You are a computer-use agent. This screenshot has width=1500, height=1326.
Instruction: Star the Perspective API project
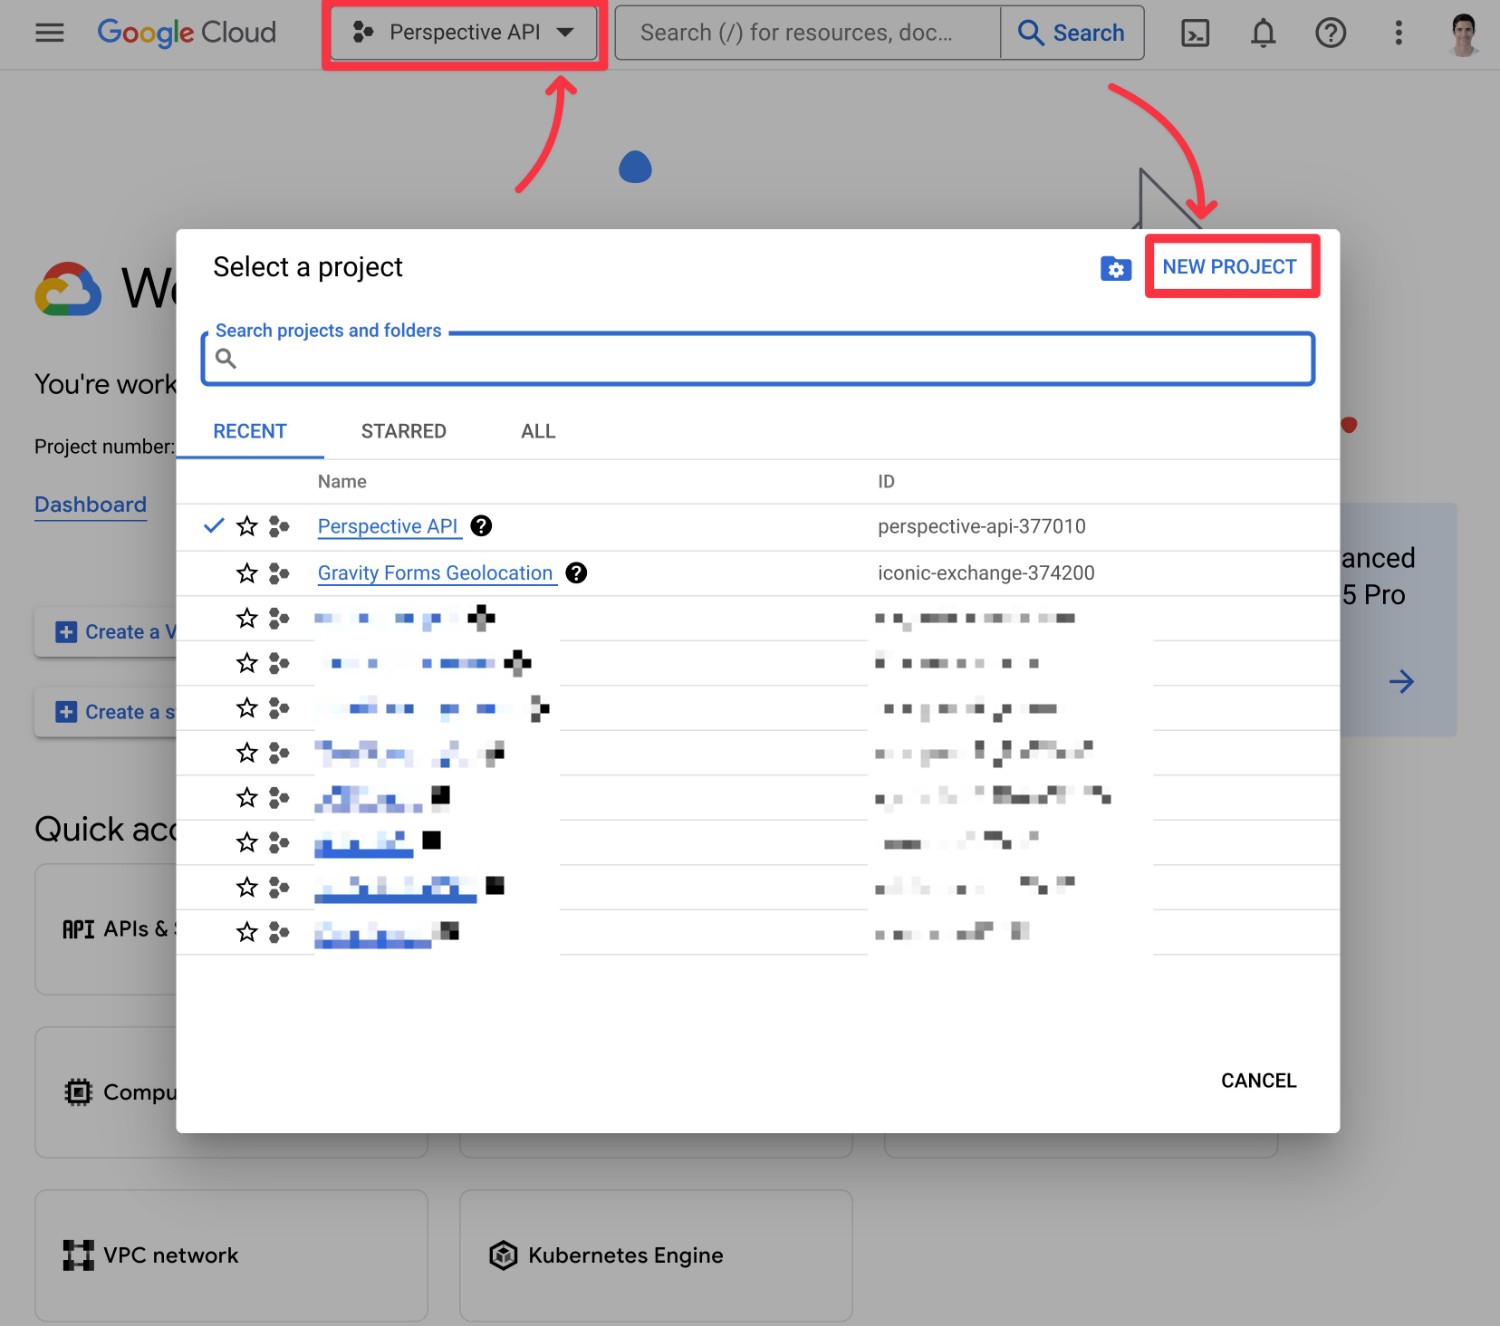pyautogui.click(x=247, y=526)
